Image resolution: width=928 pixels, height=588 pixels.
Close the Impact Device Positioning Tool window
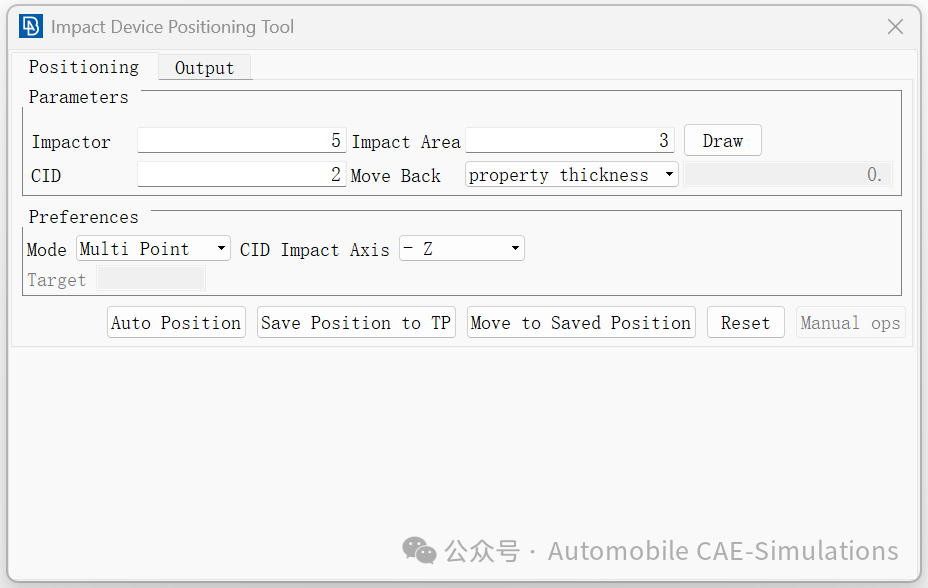pos(895,27)
